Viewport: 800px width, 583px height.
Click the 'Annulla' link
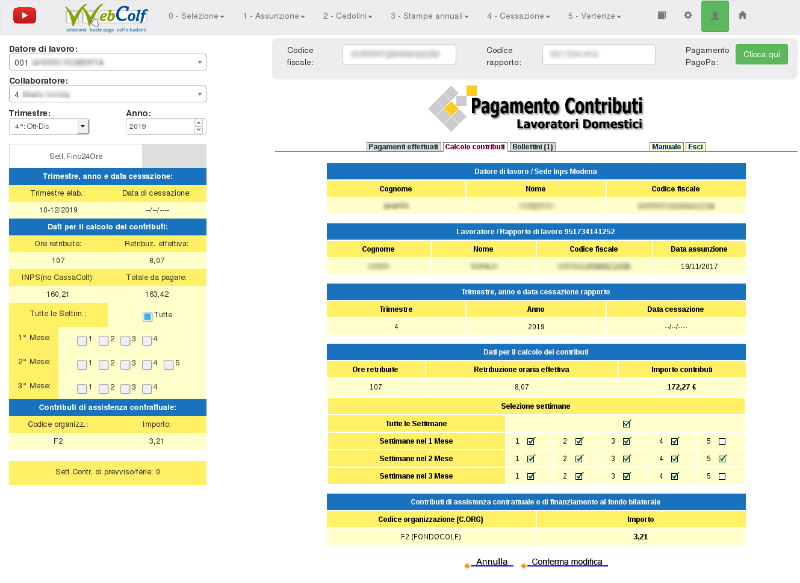[492, 562]
